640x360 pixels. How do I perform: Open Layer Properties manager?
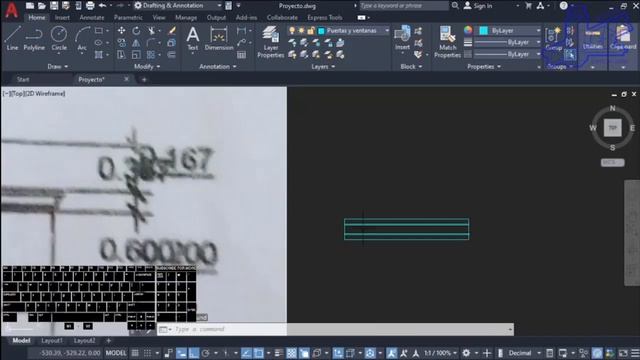271,42
